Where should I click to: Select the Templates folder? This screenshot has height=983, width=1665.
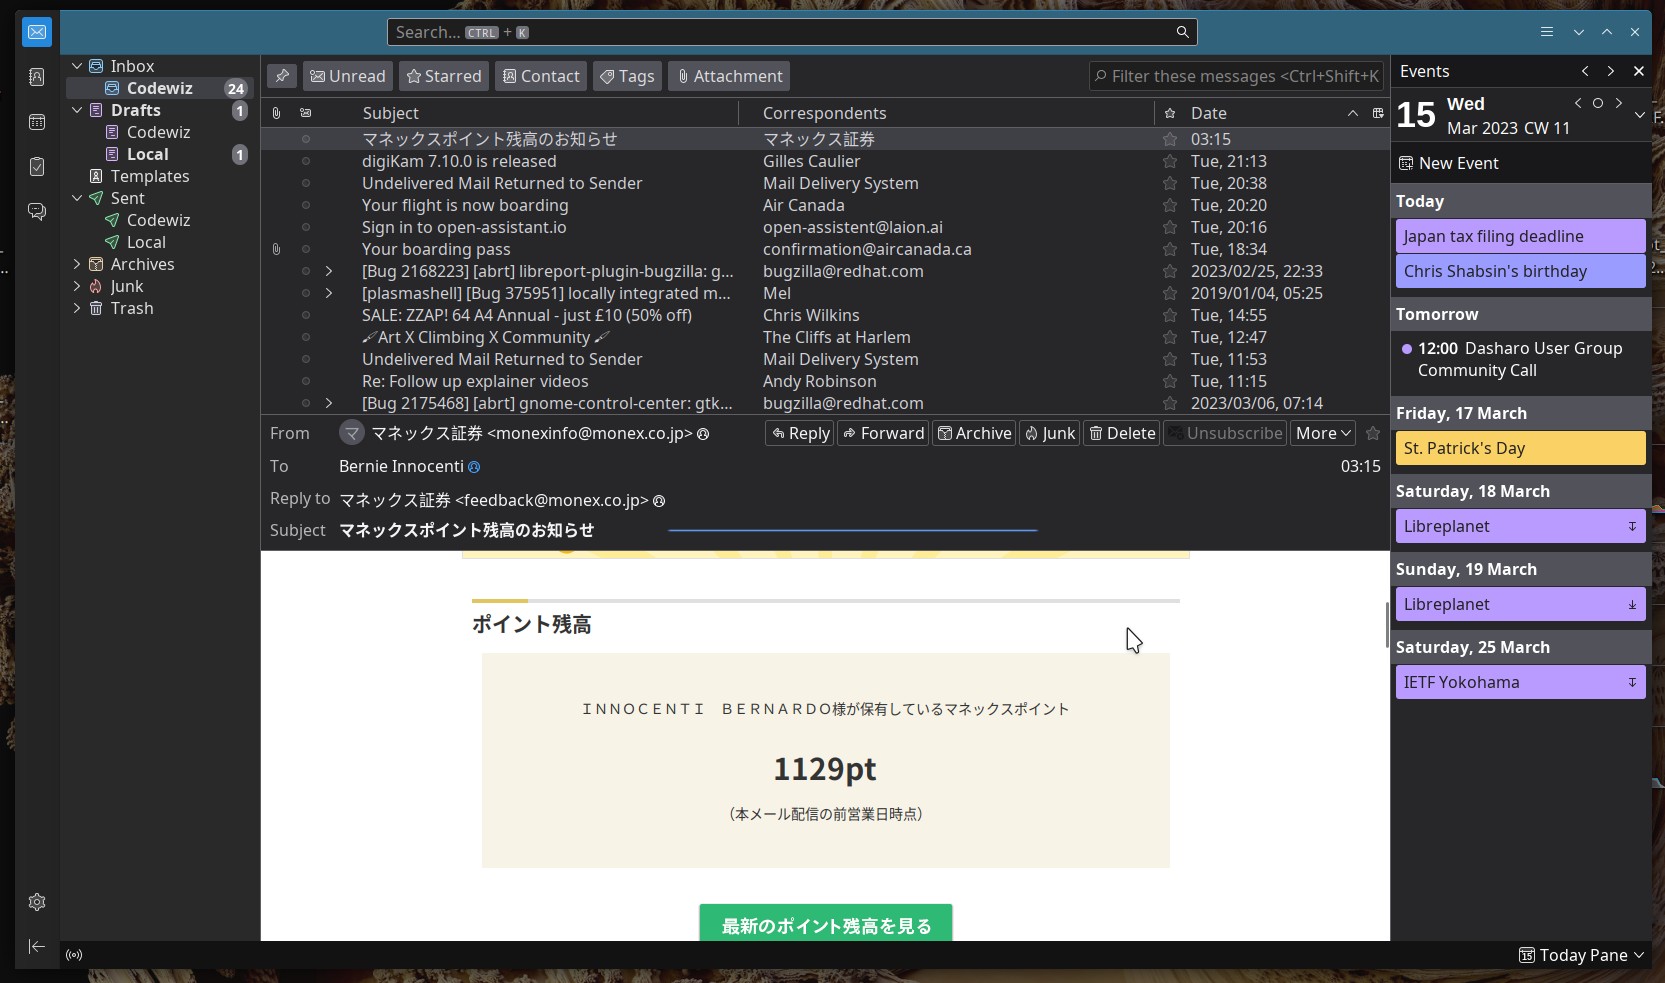tap(149, 176)
